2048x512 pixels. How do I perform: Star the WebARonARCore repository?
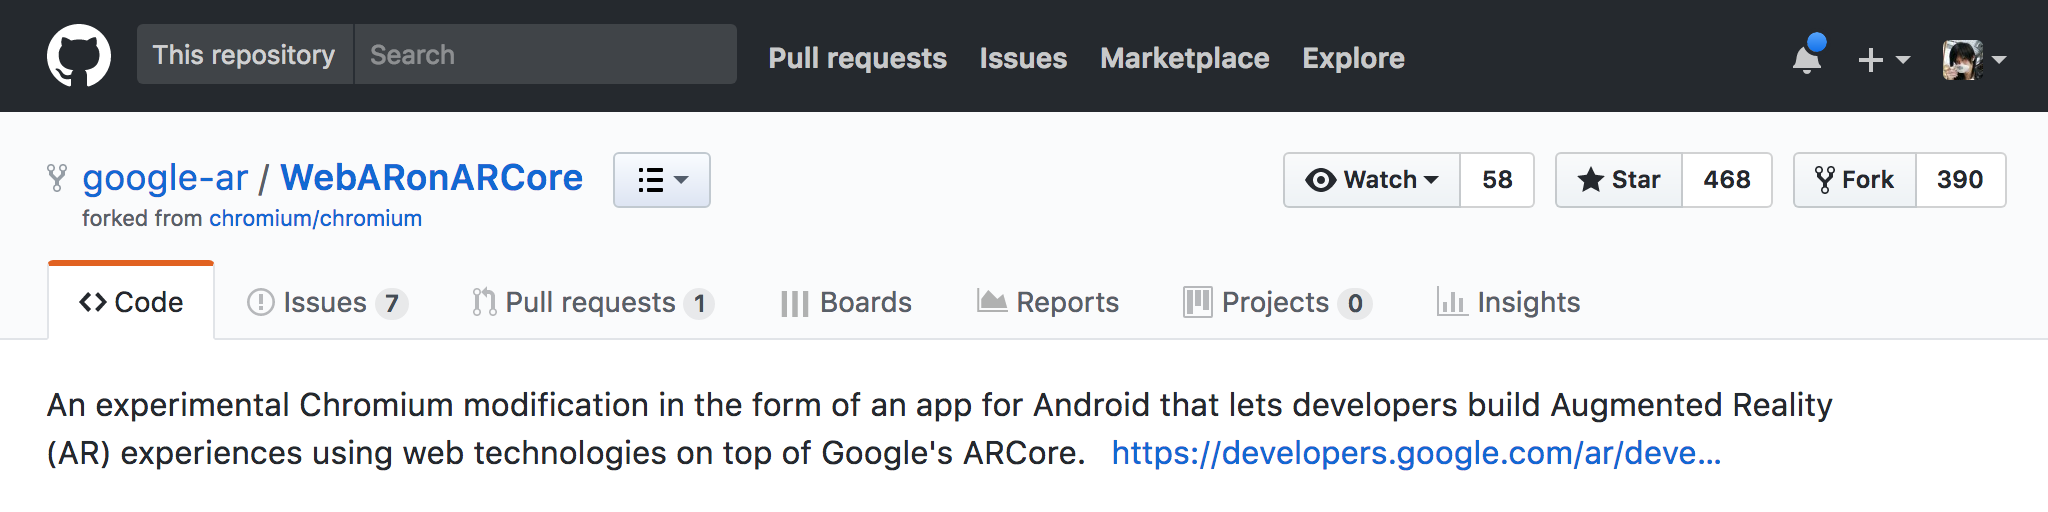1619,180
